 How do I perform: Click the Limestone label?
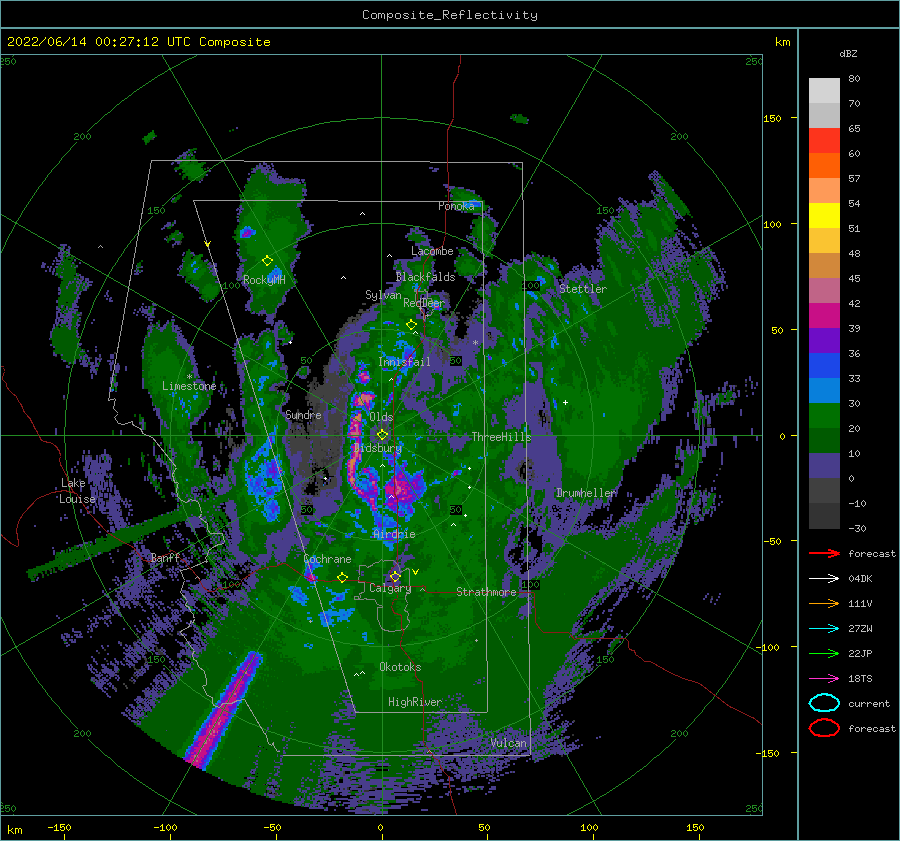tap(189, 386)
